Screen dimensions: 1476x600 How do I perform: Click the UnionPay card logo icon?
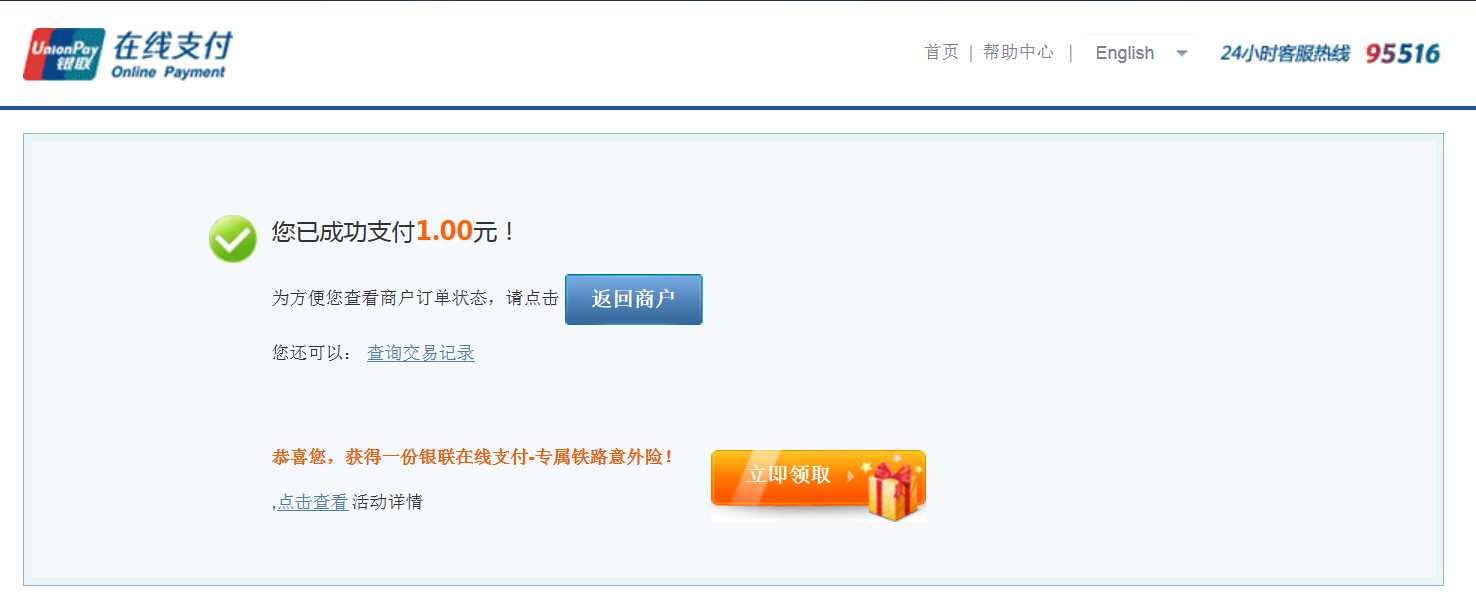click(x=64, y=54)
